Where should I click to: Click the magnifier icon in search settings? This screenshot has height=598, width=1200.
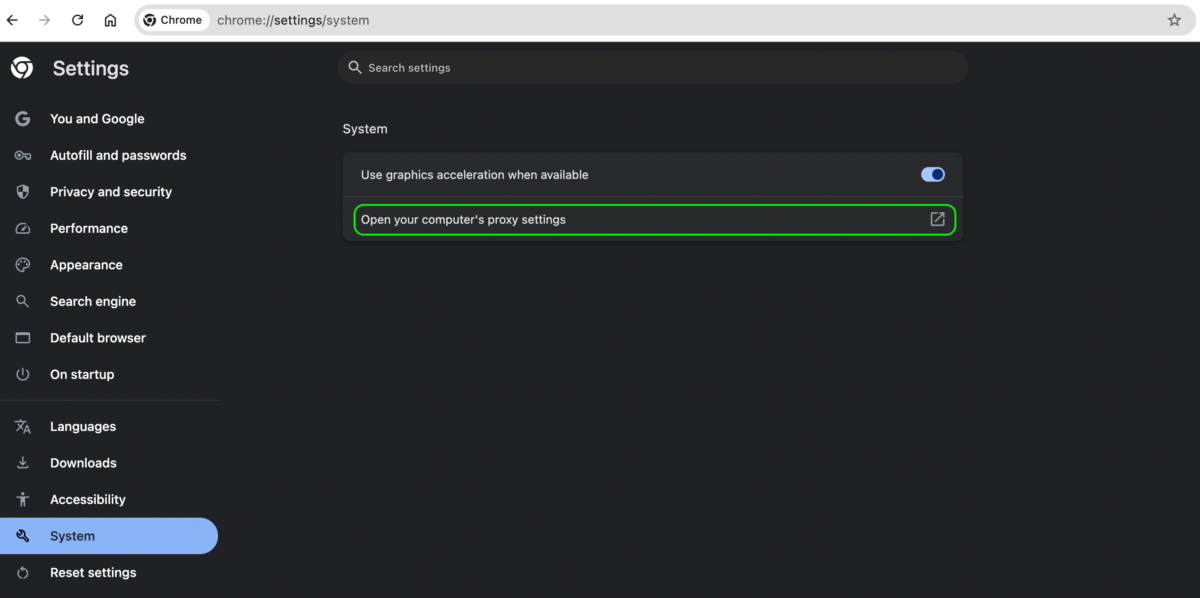click(x=355, y=68)
